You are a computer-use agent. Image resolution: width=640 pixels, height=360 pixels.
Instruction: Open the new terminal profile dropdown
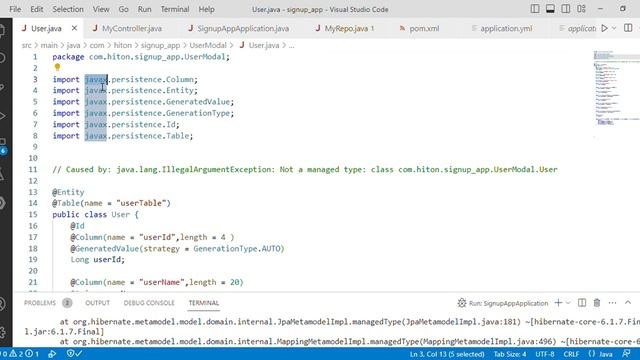click(568, 303)
